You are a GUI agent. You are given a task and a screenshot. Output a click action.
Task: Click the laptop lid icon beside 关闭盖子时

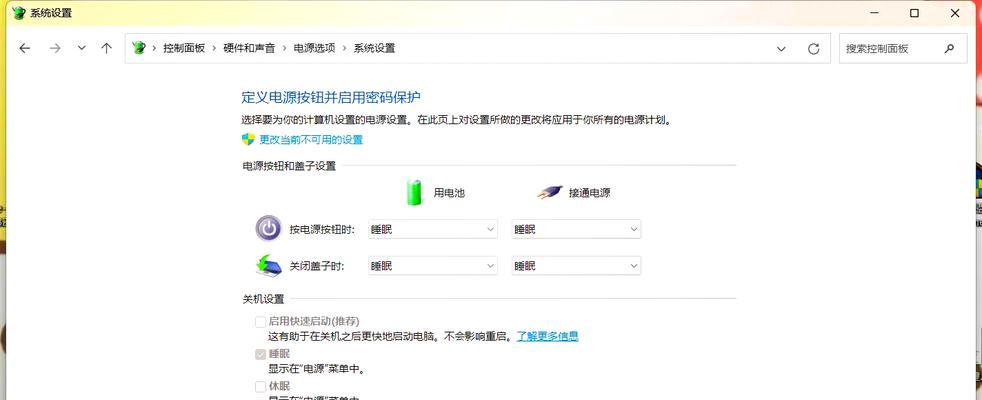(x=269, y=265)
